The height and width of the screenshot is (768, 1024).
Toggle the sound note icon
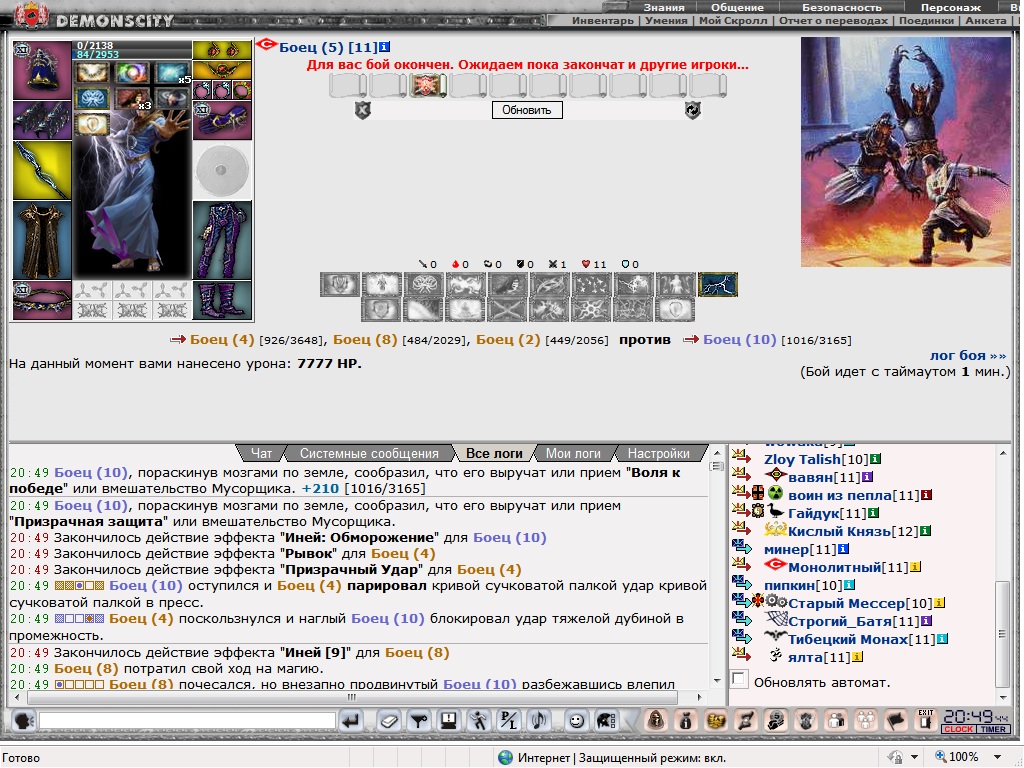click(x=539, y=721)
